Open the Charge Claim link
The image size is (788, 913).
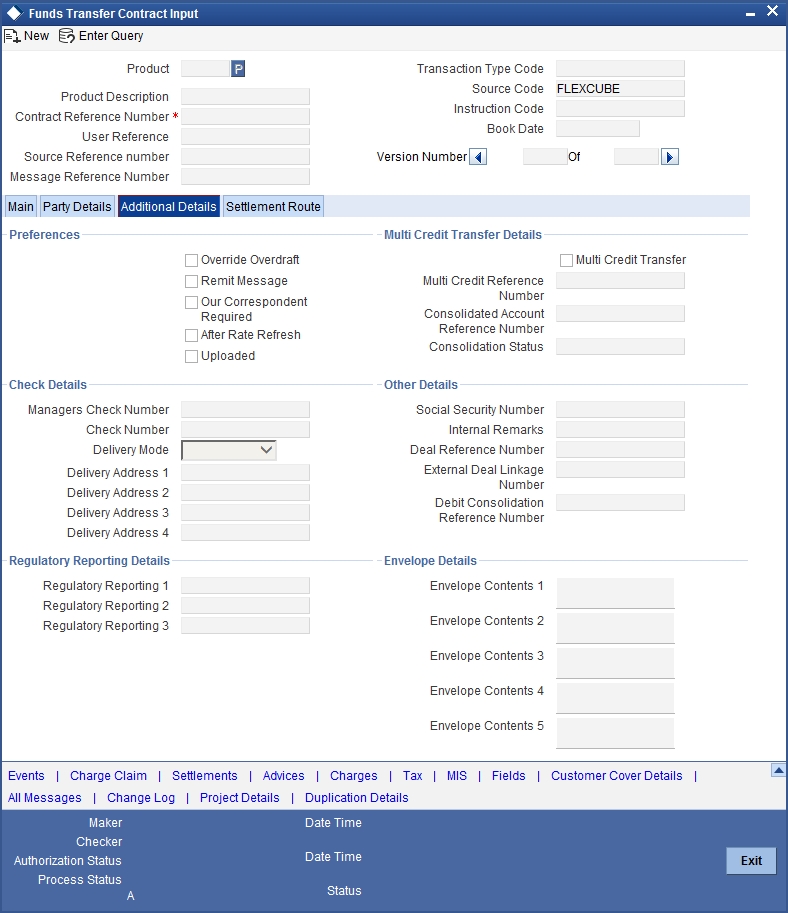pyautogui.click(x=108, y=776)
